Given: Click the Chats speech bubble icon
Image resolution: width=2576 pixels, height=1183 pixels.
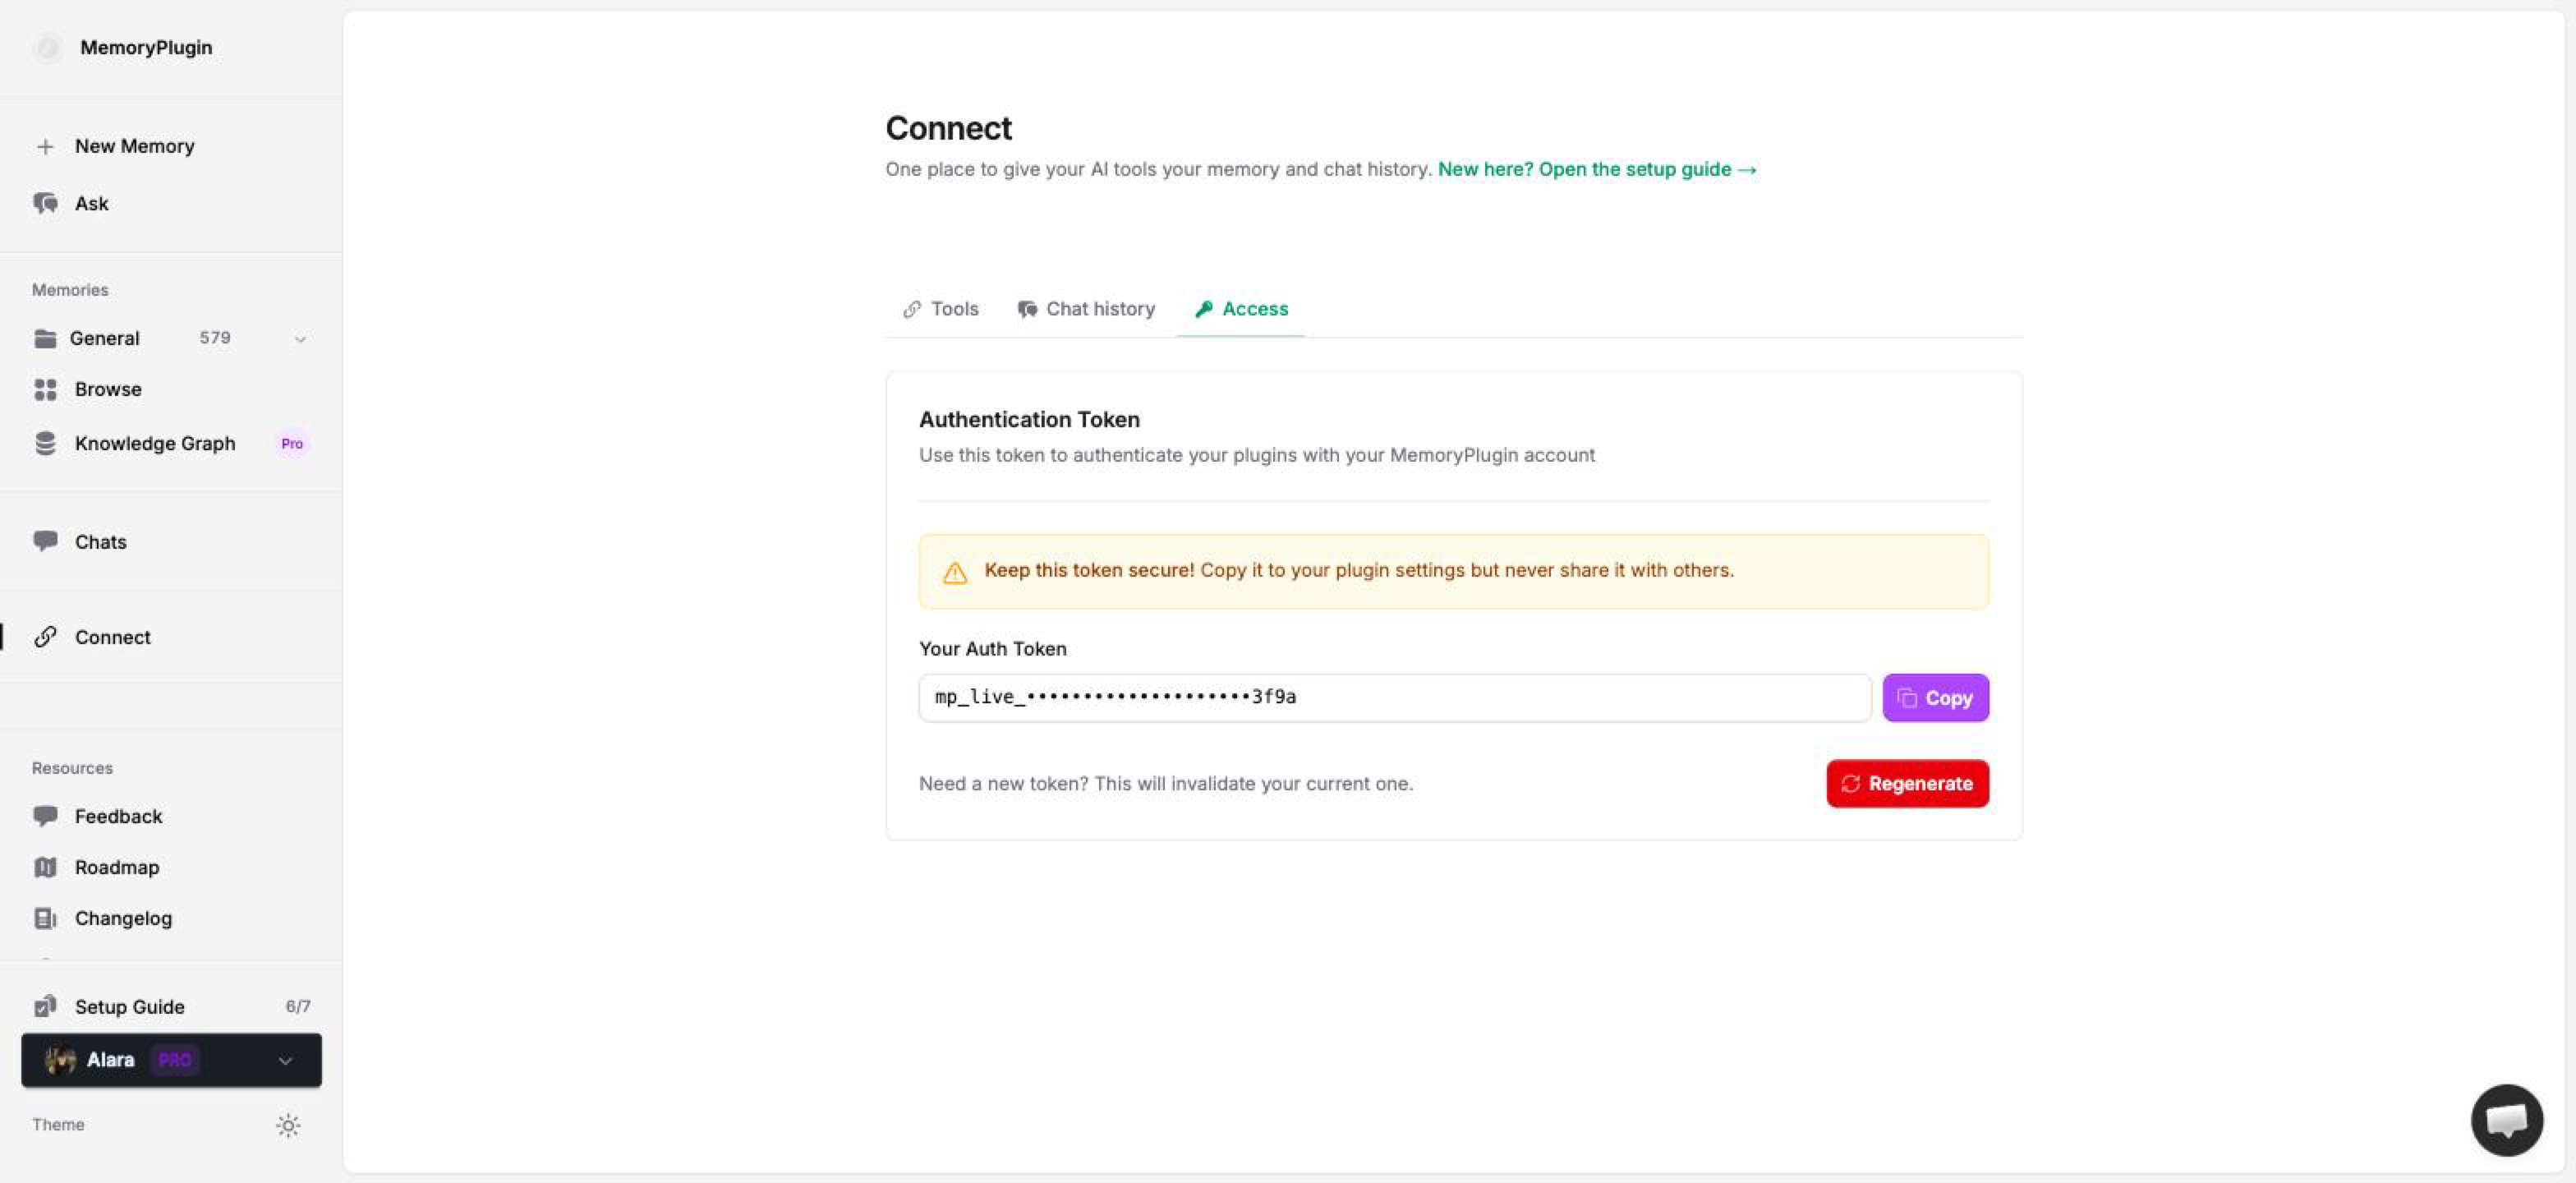Looking at the screenshot, I should (x=45, y=541).
